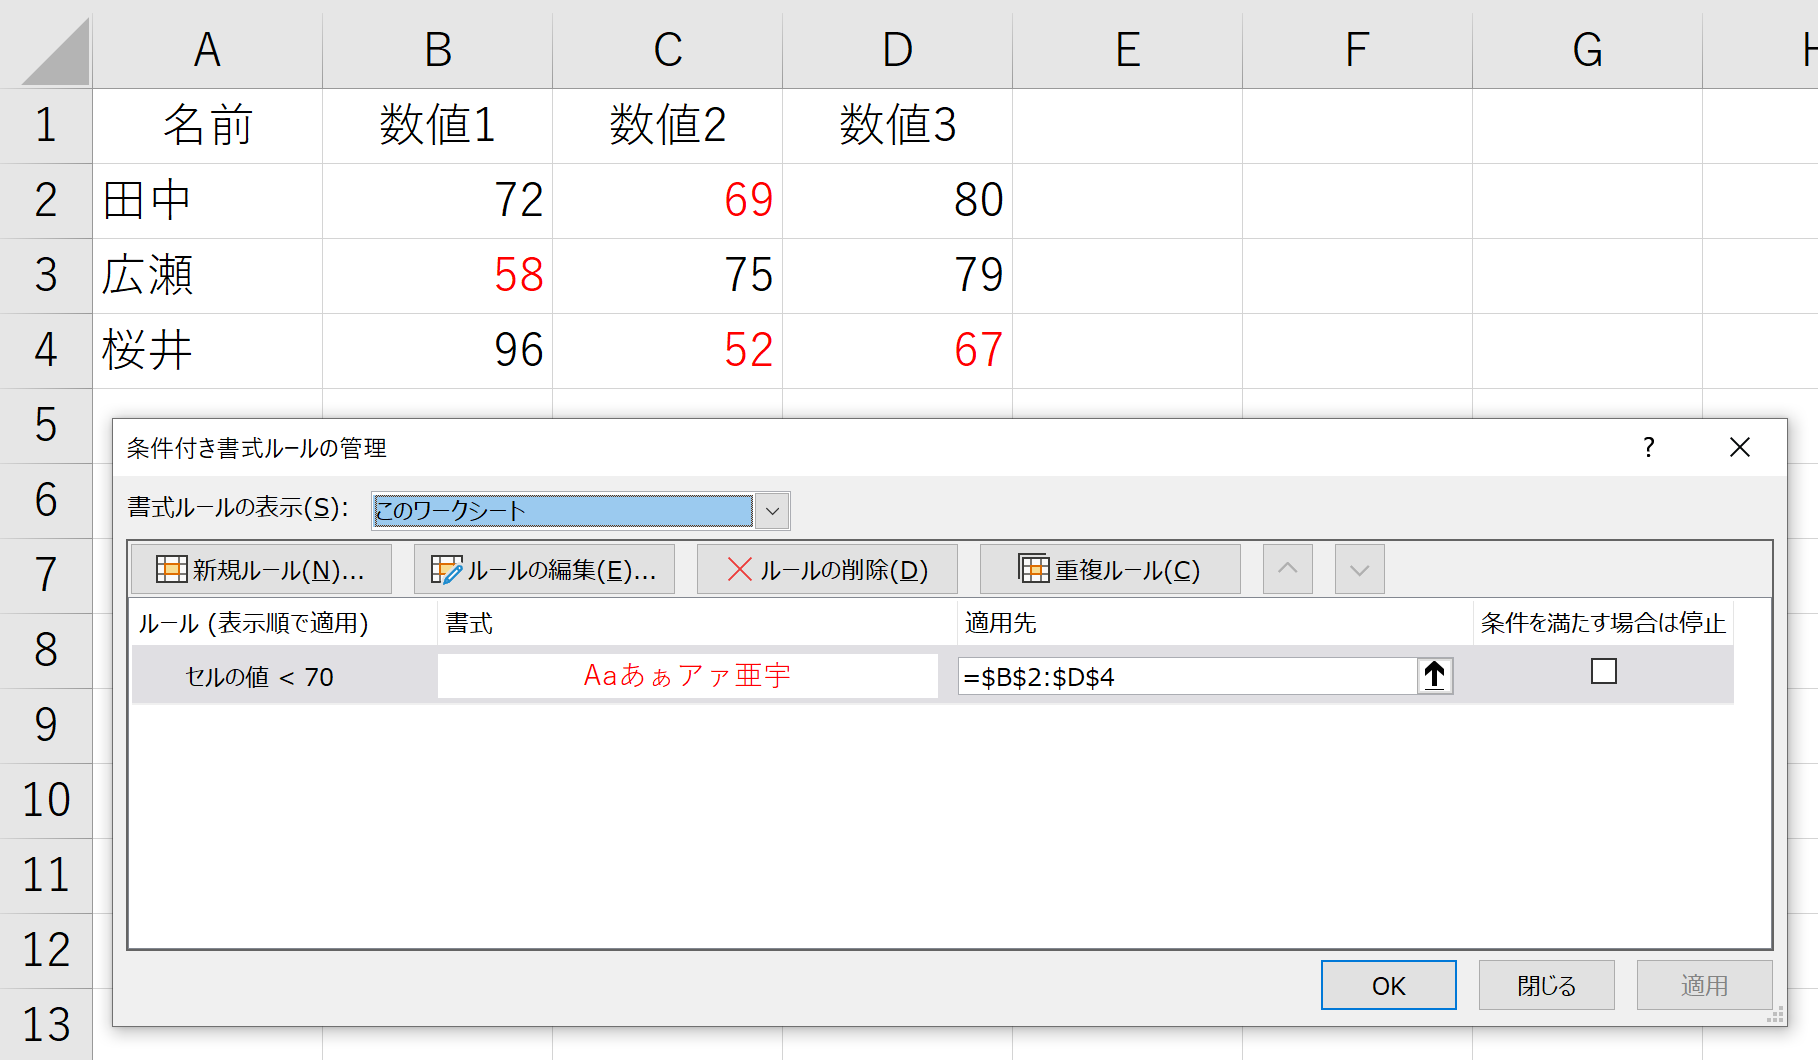Click cell with name 広瀬
The width and height of the screenshot is (1818, 1060).
[x=207, y=276]
